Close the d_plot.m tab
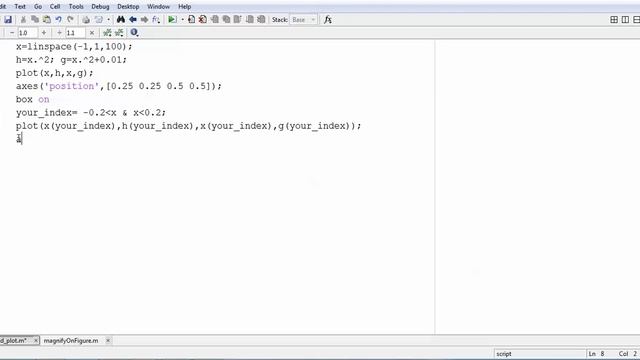 click(36, 340)
